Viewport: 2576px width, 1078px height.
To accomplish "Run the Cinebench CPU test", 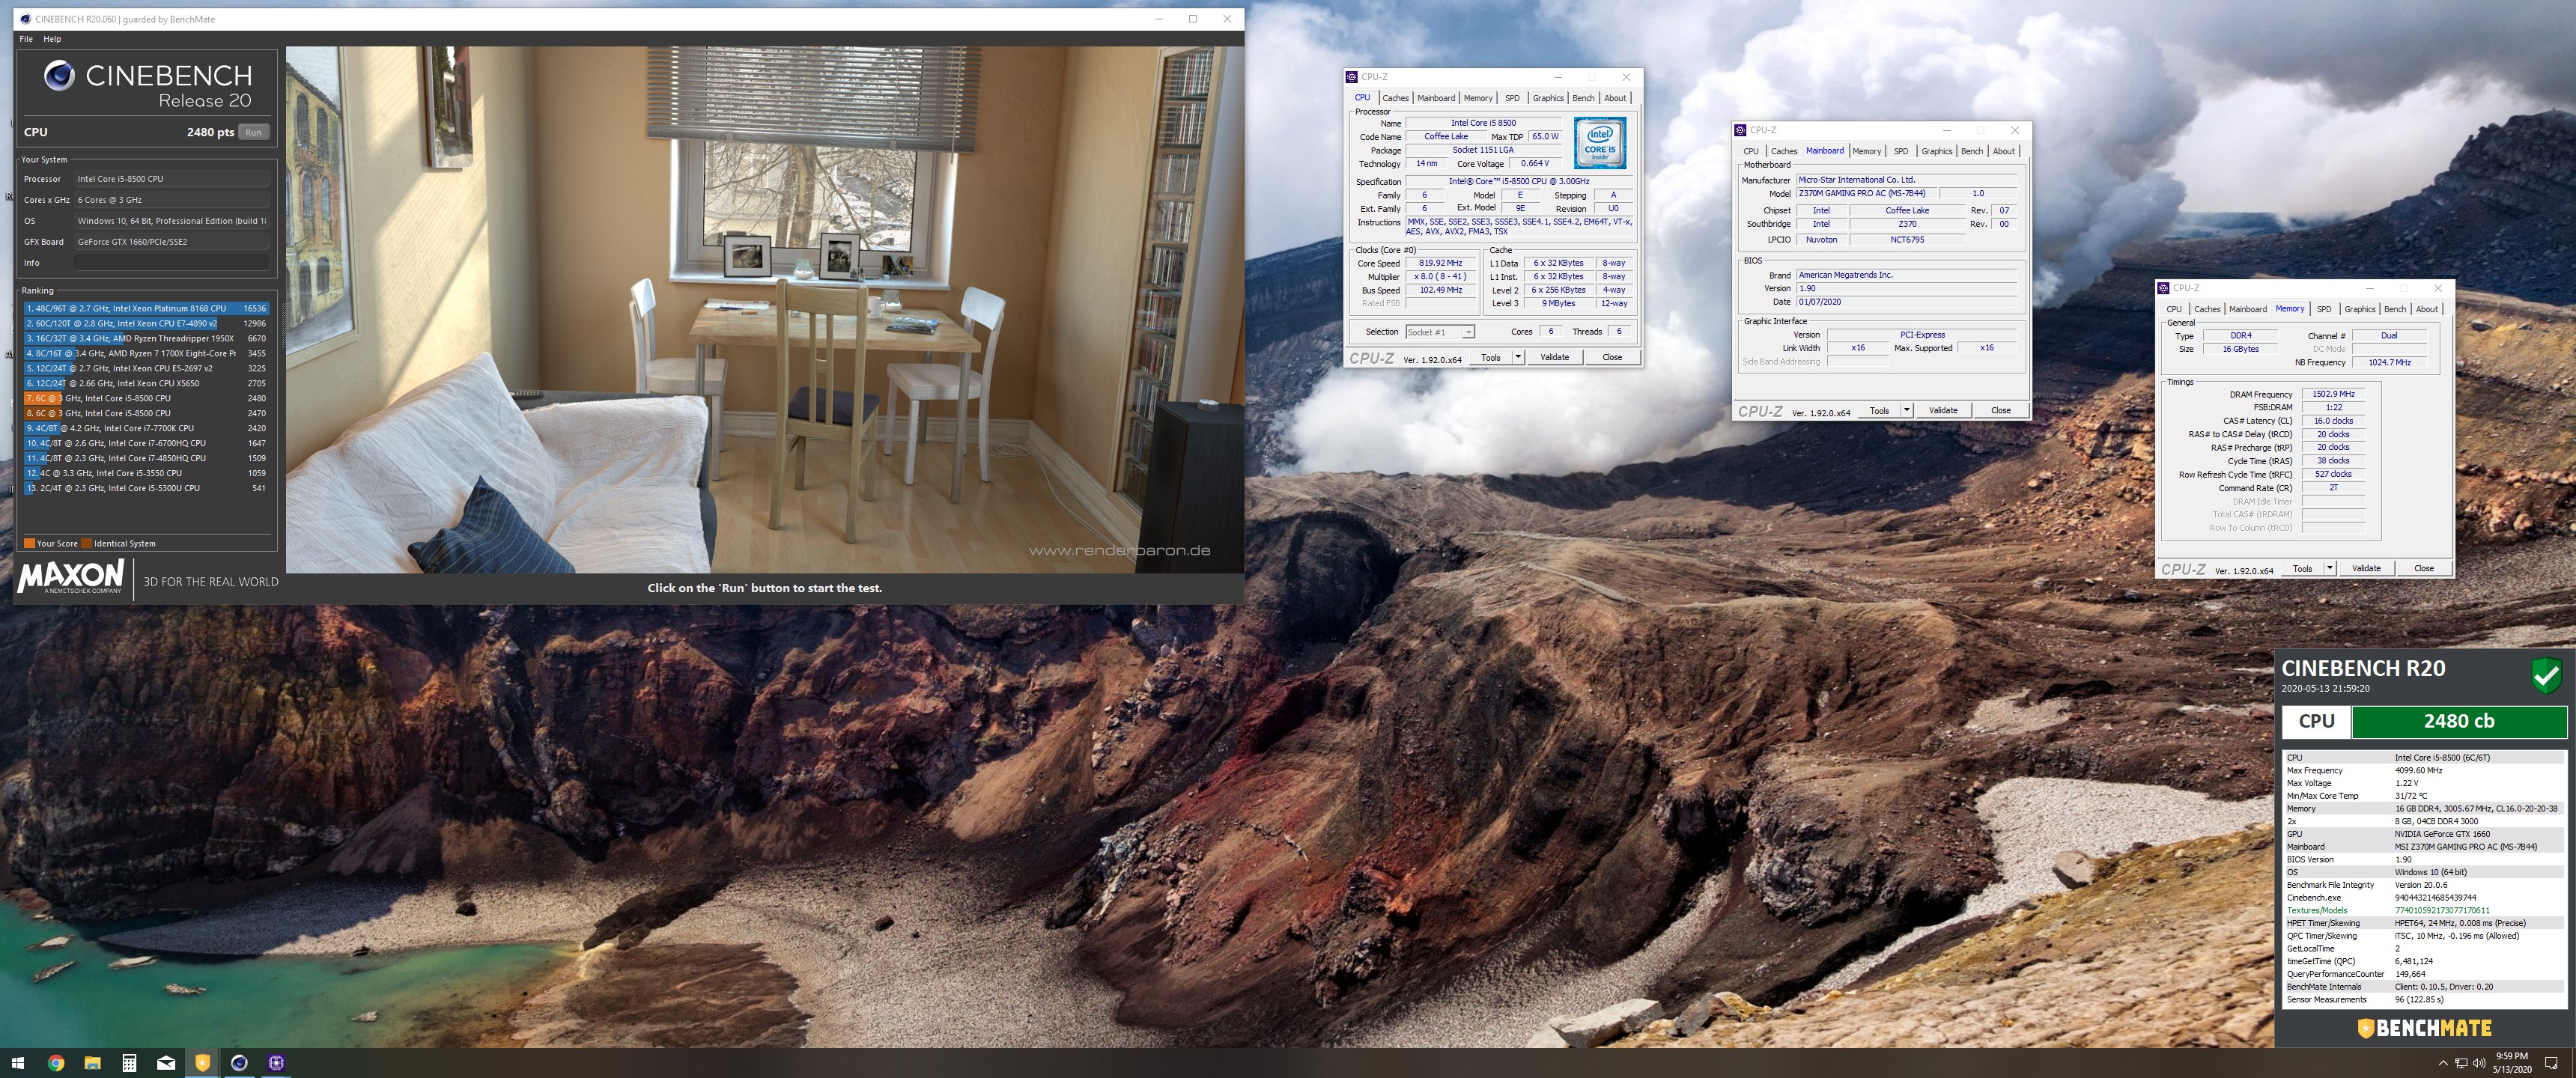I will pyautogui.click(x=254, y=132).
